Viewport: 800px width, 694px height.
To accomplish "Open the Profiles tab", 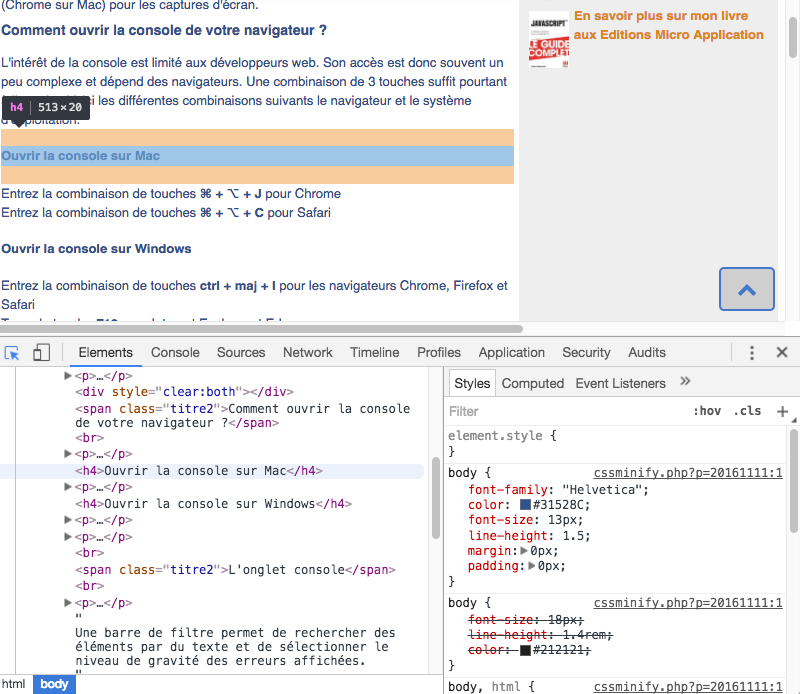I will (x=439, y=353).
